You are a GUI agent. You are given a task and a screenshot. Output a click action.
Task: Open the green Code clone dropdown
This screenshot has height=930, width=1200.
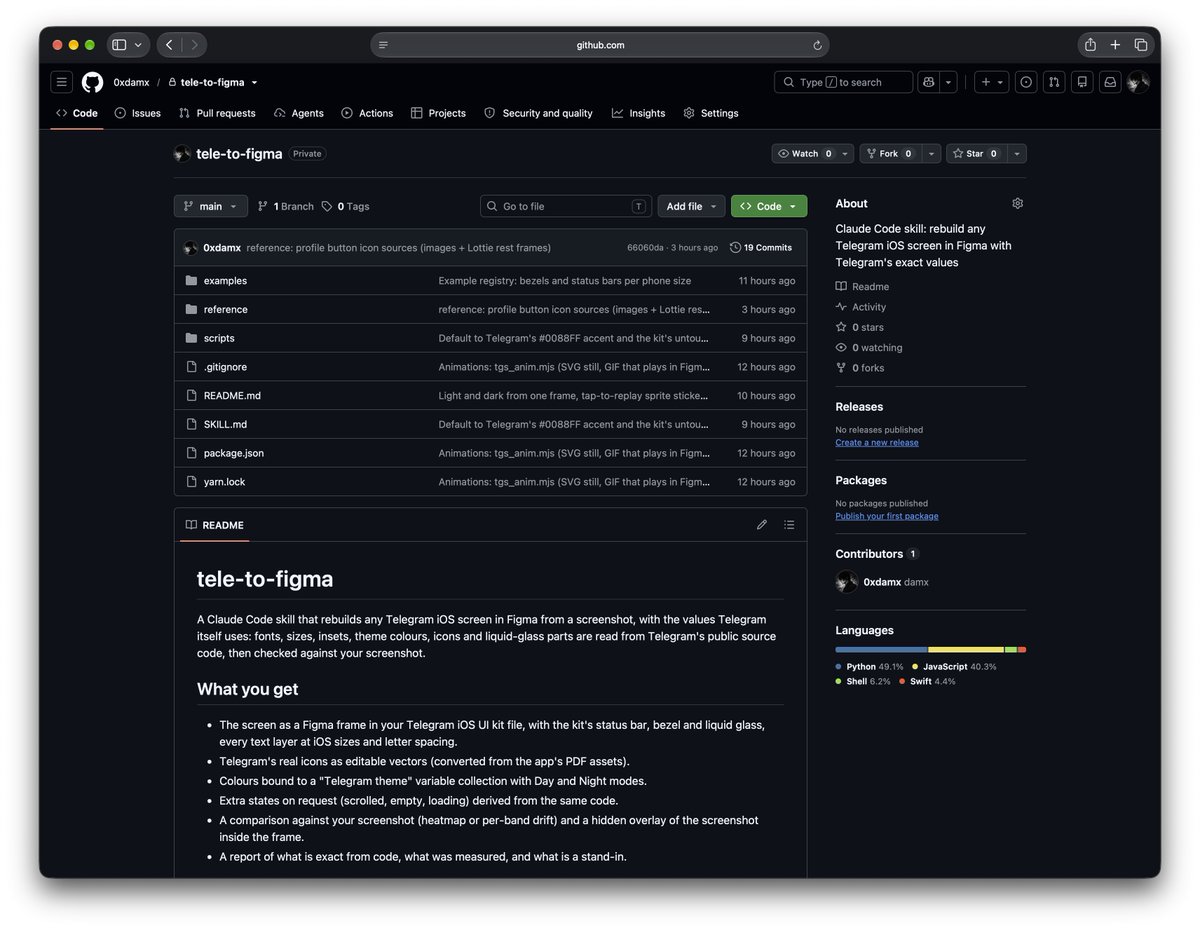(769, 206)
